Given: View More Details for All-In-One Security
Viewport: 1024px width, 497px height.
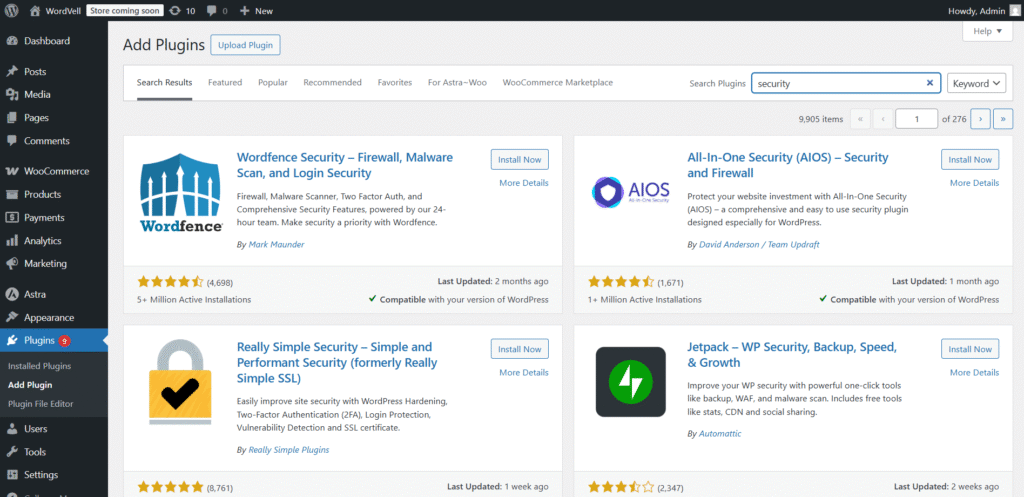Looking at the screenshot, I should click(974, 183).
